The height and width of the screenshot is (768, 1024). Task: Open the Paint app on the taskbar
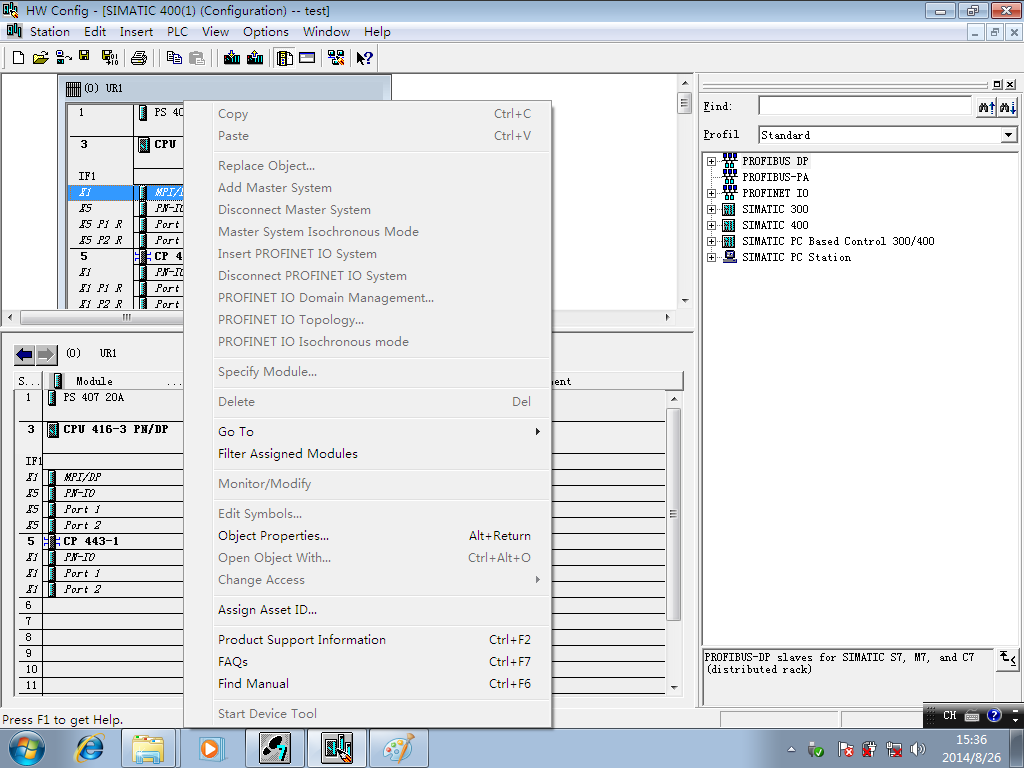point(399,748)
